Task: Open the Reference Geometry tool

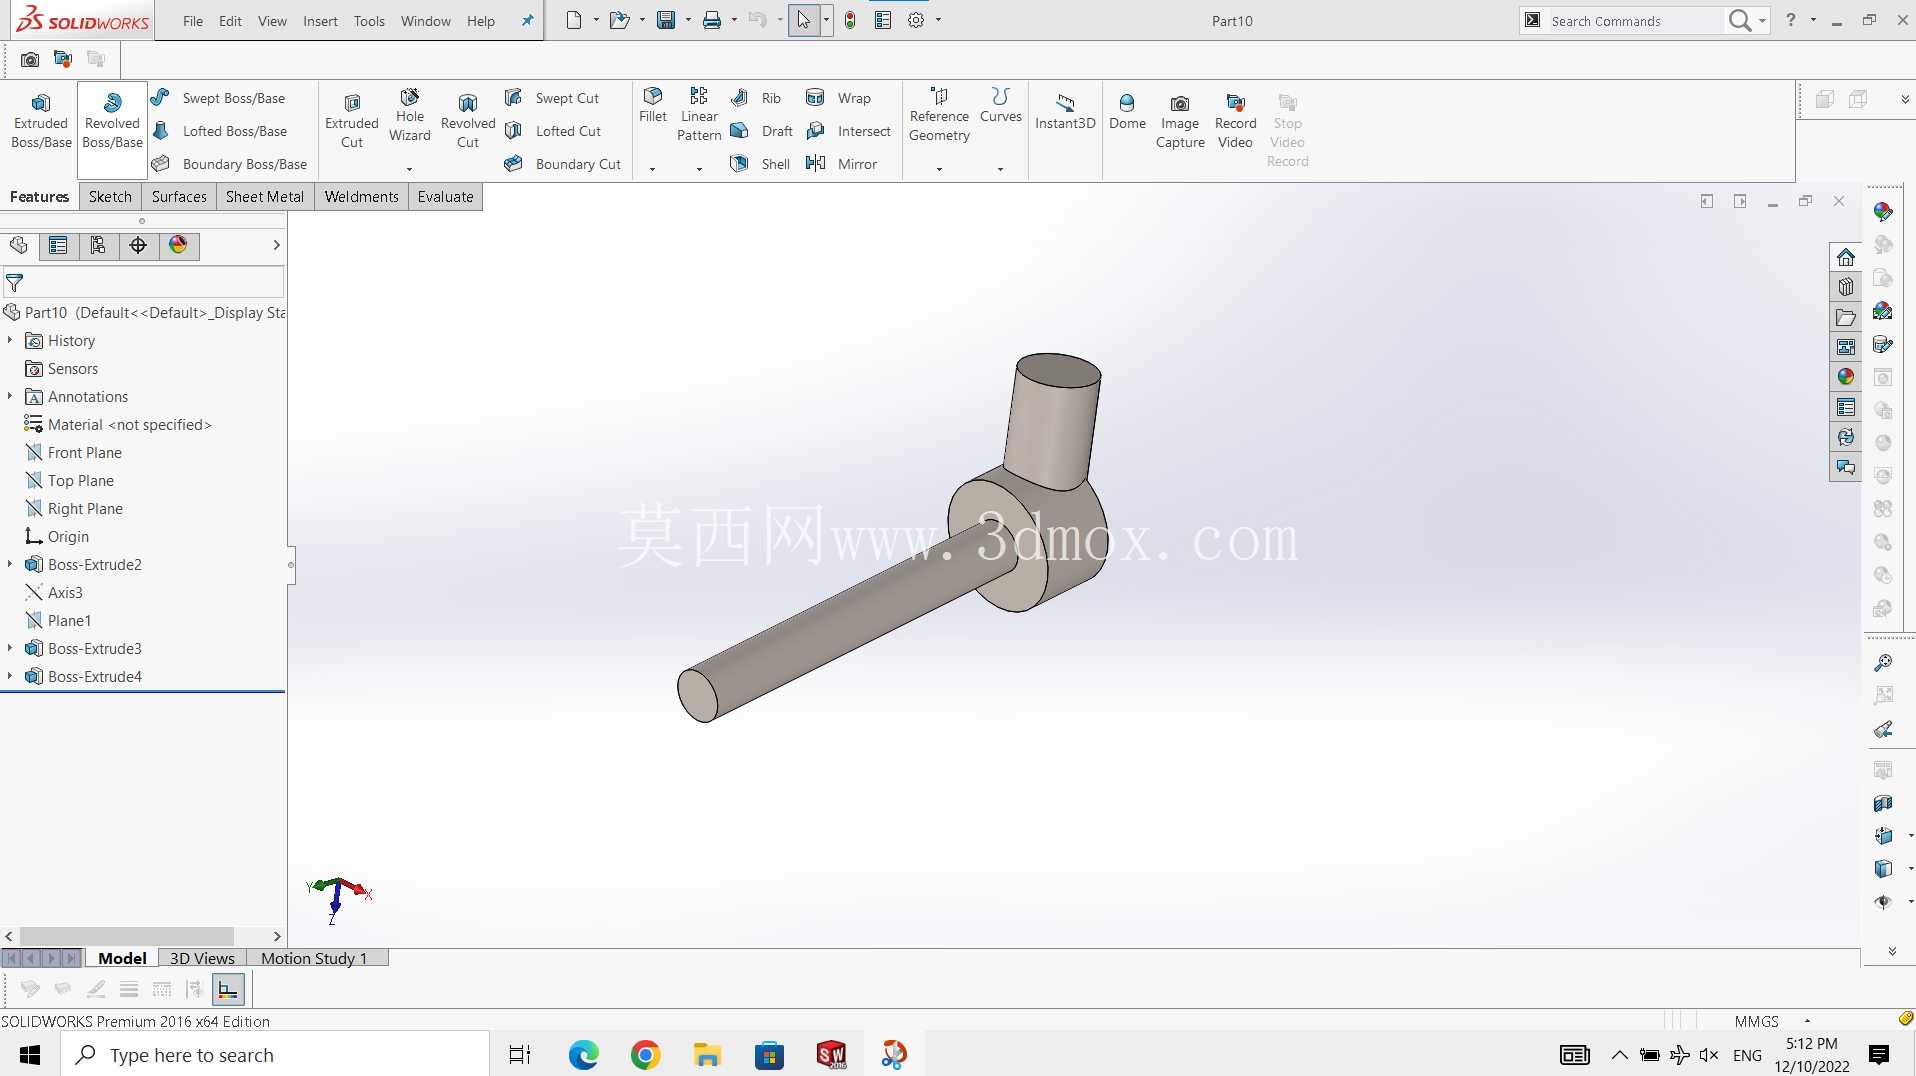Action: (x=939, y=116)
